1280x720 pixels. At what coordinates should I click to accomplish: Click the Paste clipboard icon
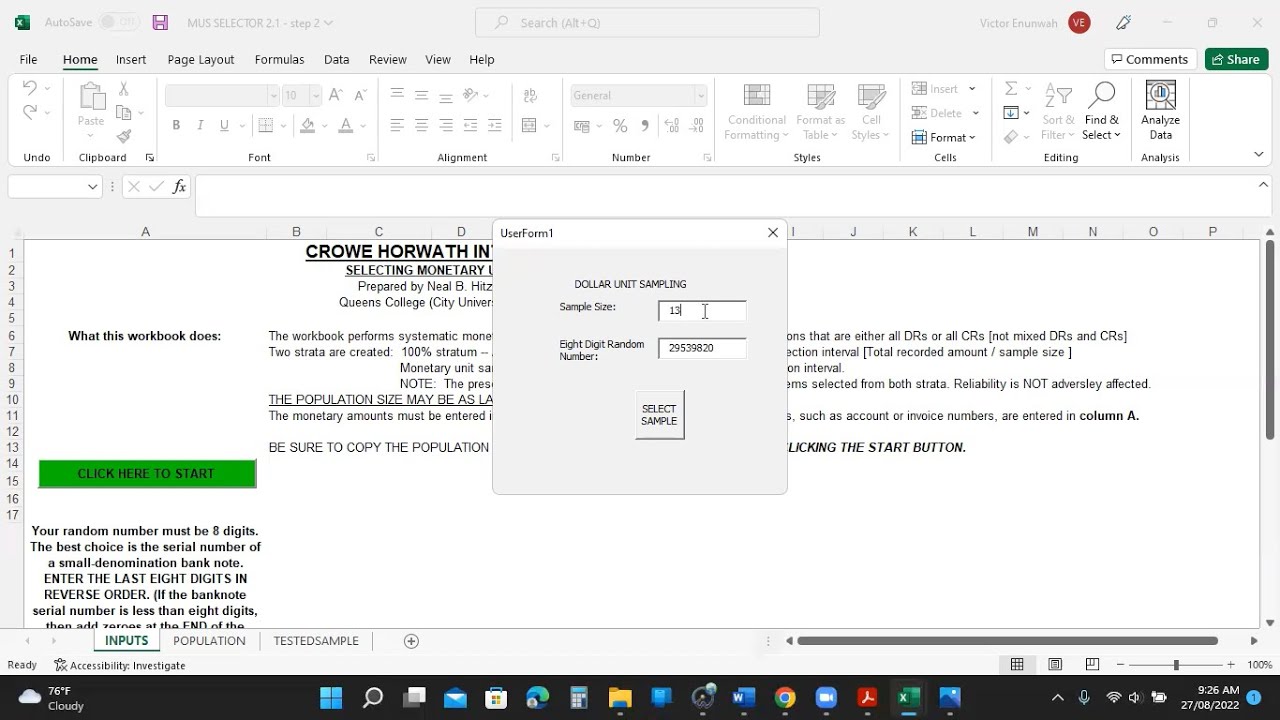[x=91, y=98]
